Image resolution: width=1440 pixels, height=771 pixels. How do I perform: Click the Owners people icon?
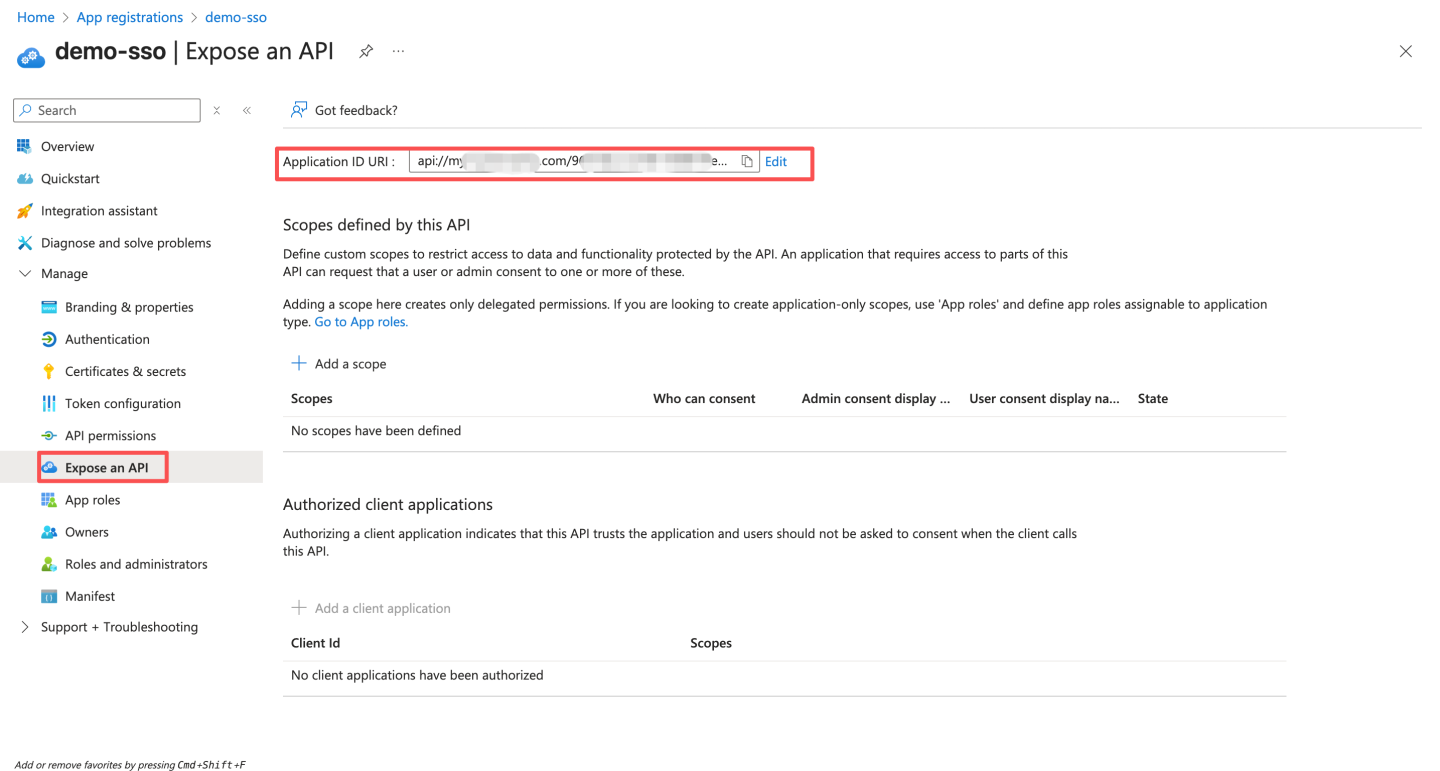(x=49, y=532)
